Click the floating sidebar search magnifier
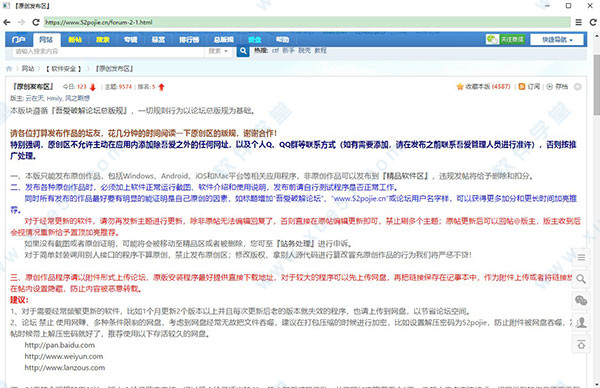This screenshot has width=600, height=388. coord(581,279)
